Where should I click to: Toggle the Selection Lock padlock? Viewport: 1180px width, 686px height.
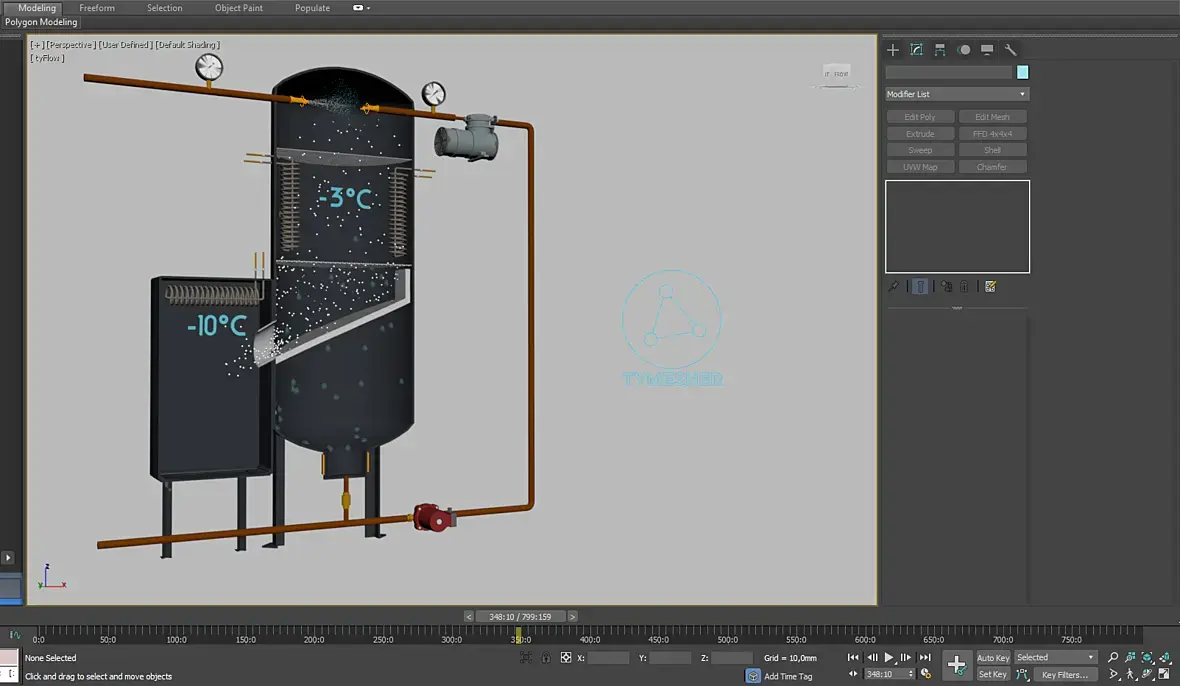546,658
